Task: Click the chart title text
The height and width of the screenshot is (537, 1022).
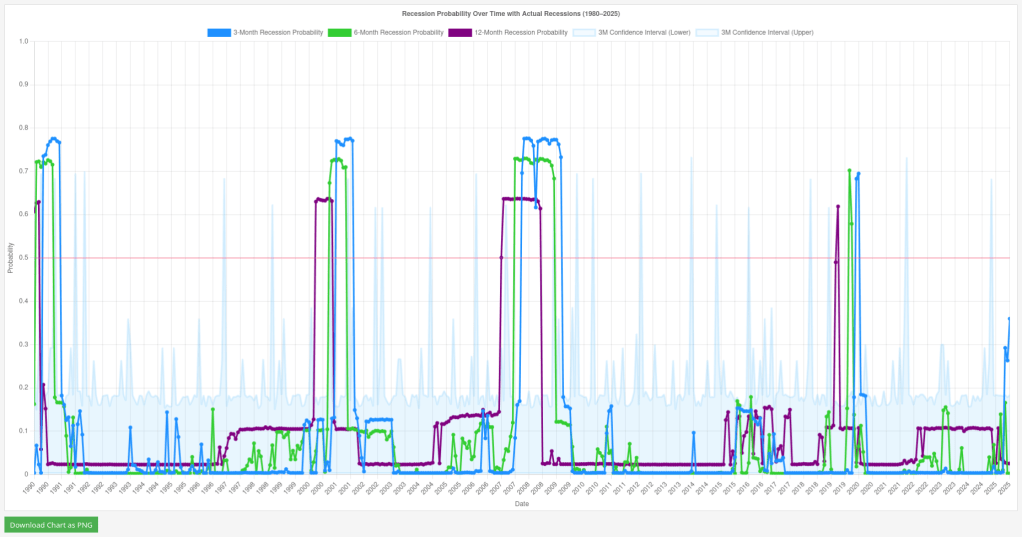Action: [x=510, y=14]
